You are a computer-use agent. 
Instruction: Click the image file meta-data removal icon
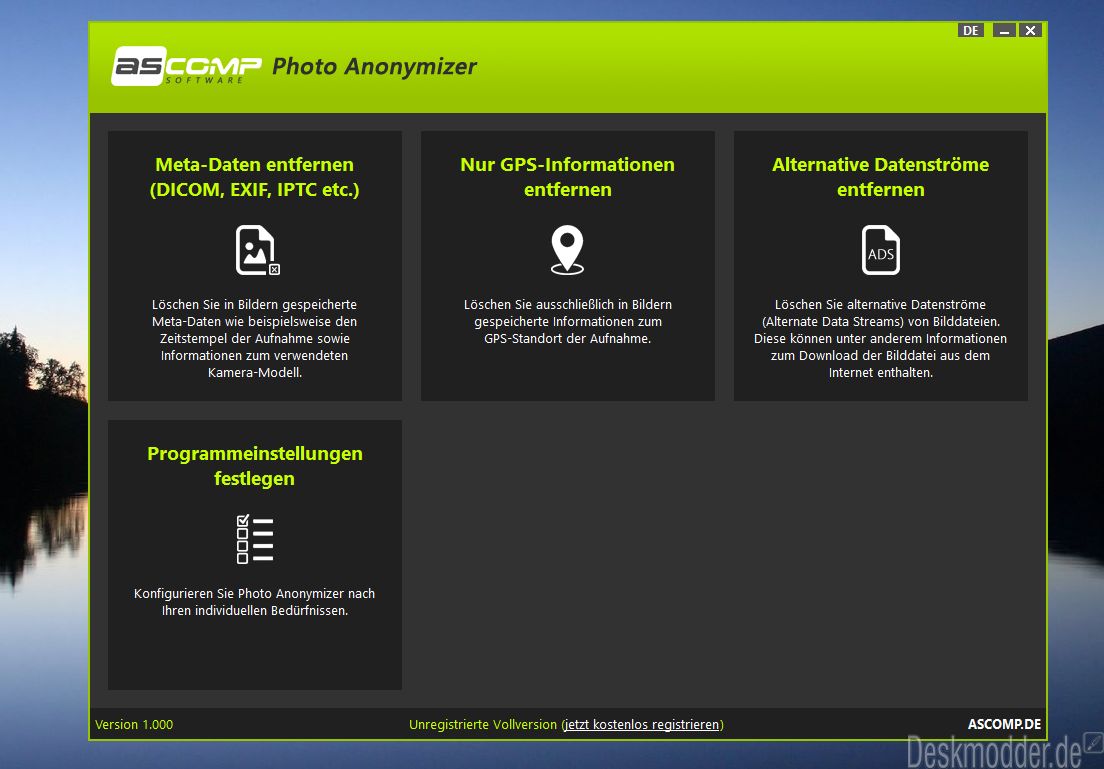pos(257,250)
